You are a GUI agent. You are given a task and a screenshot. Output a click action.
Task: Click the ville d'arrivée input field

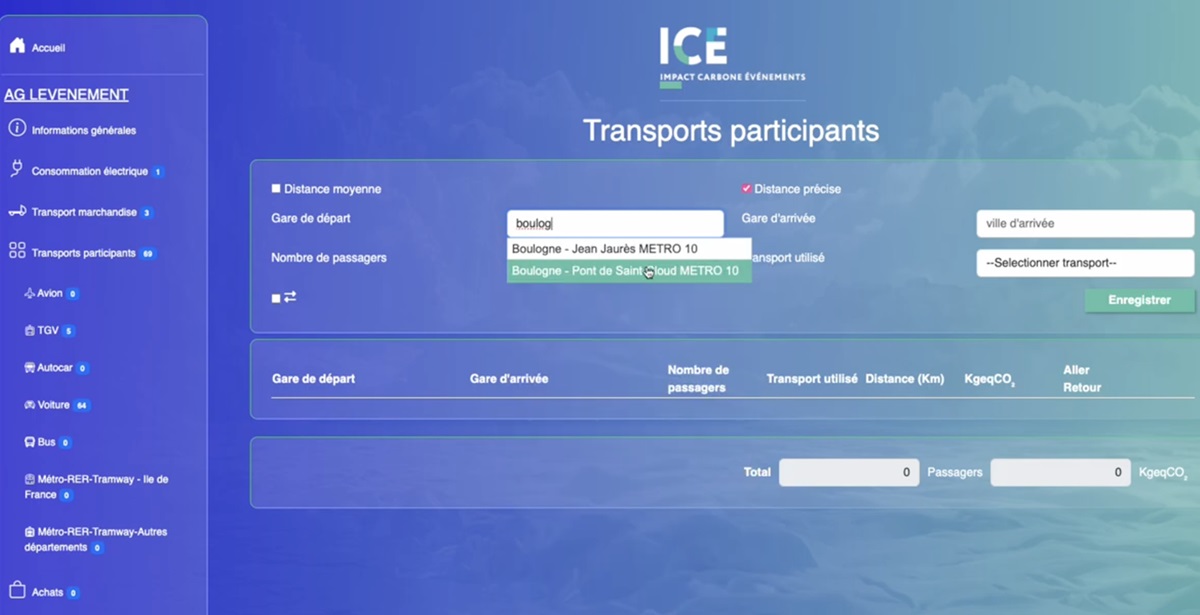[1084, 224]
